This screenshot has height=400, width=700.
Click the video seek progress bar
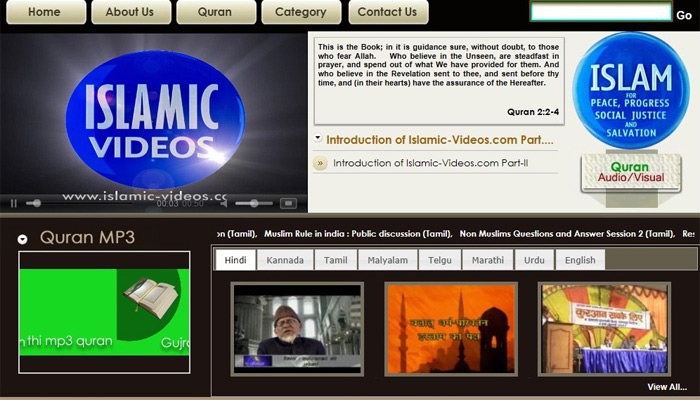pyautogui.click(x=90, y=203)
